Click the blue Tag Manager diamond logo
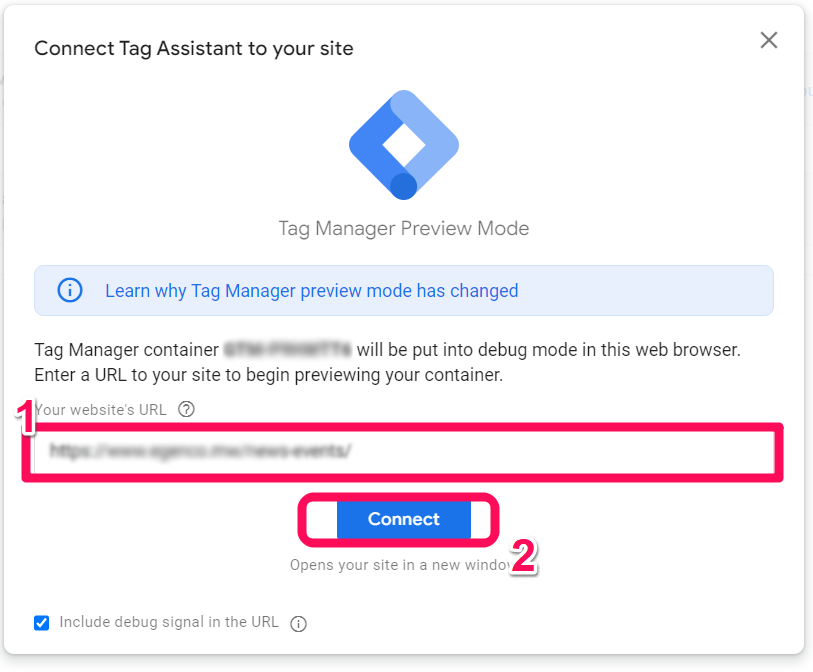813x672 pixels. coord(403,145)
